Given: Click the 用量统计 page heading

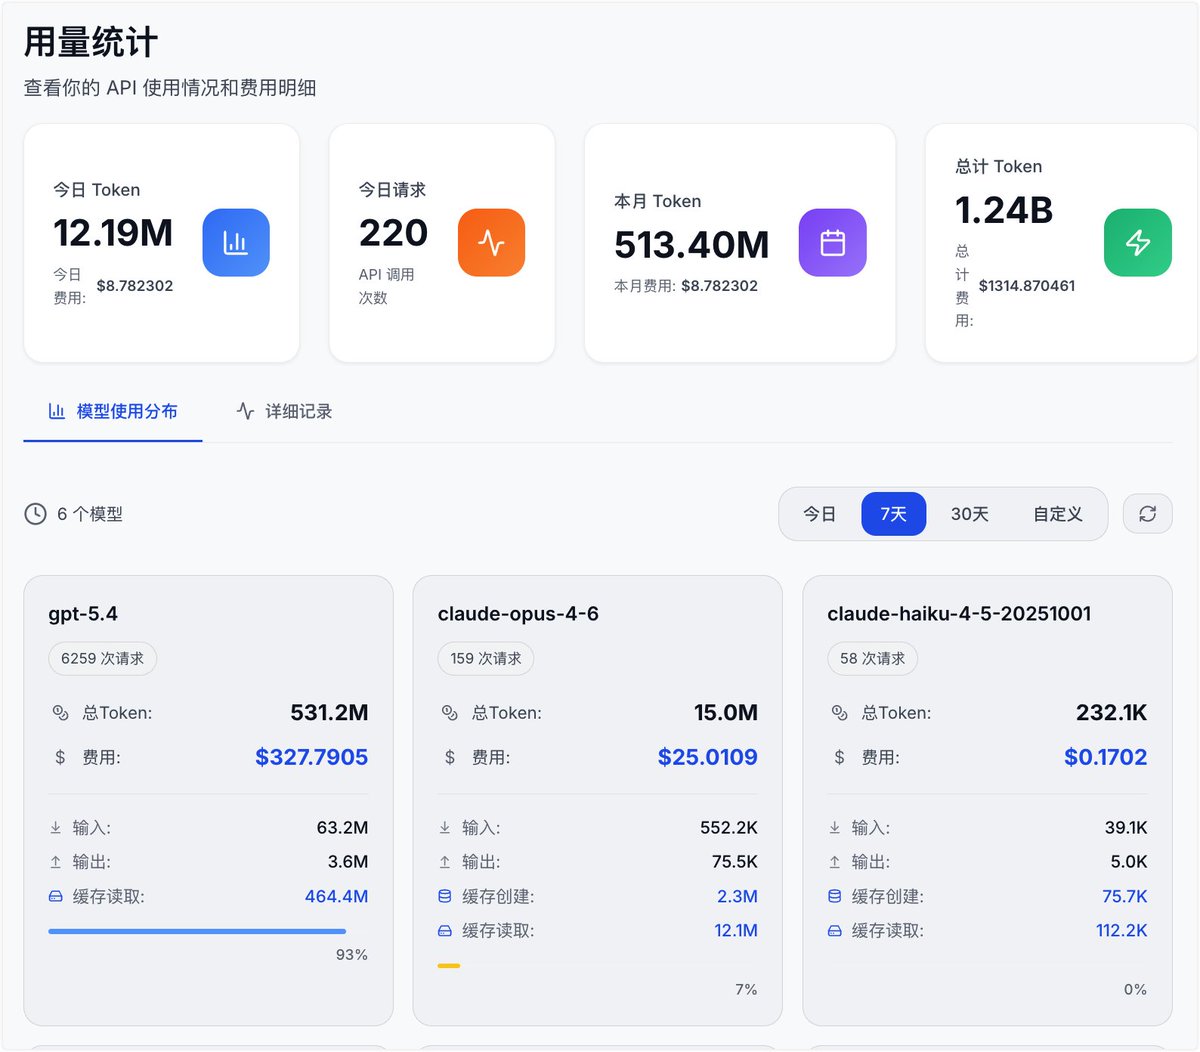Looking at the screenshot, I should click(91, 42).
